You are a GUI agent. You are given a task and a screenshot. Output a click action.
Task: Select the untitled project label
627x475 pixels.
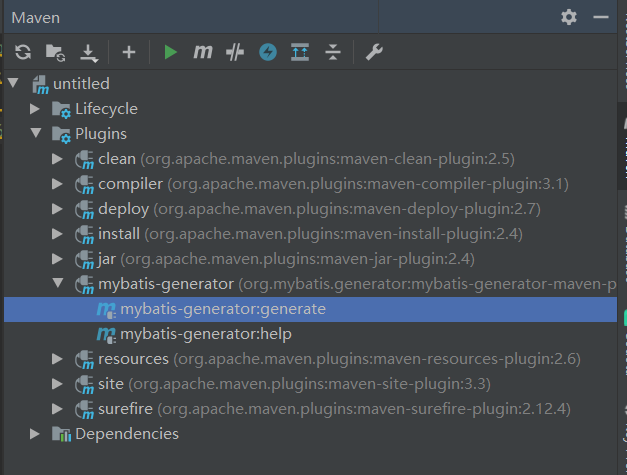[81, 84]
